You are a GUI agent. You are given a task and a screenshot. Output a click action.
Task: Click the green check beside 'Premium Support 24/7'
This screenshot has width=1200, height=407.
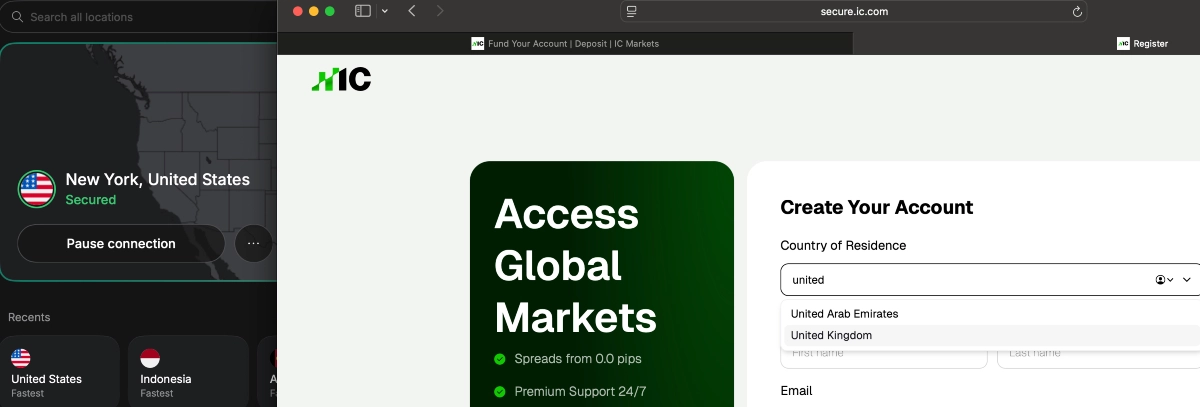point(500,391)
